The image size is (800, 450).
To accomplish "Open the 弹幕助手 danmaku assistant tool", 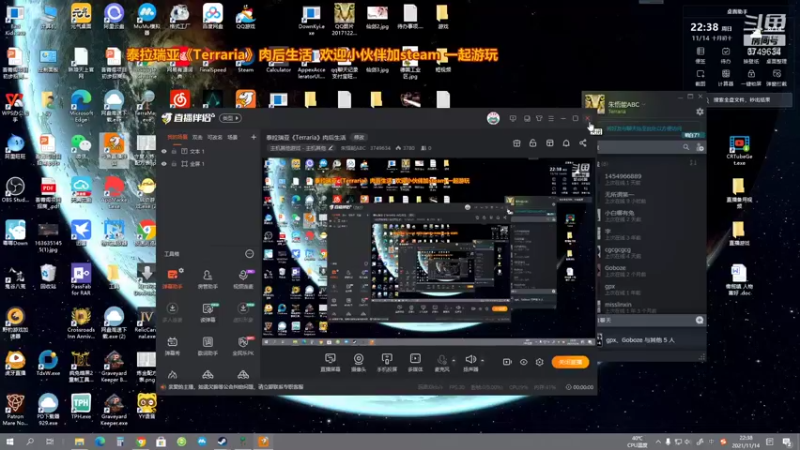I will (x=172, y=279).
